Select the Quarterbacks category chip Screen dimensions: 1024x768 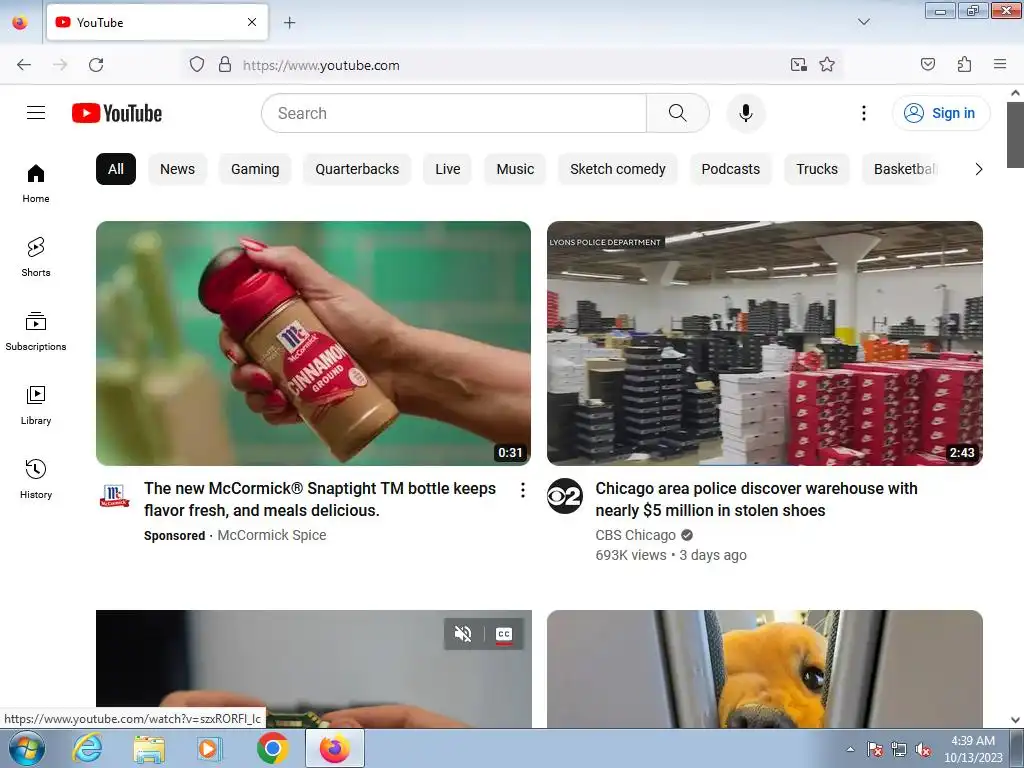pos(357,169)
